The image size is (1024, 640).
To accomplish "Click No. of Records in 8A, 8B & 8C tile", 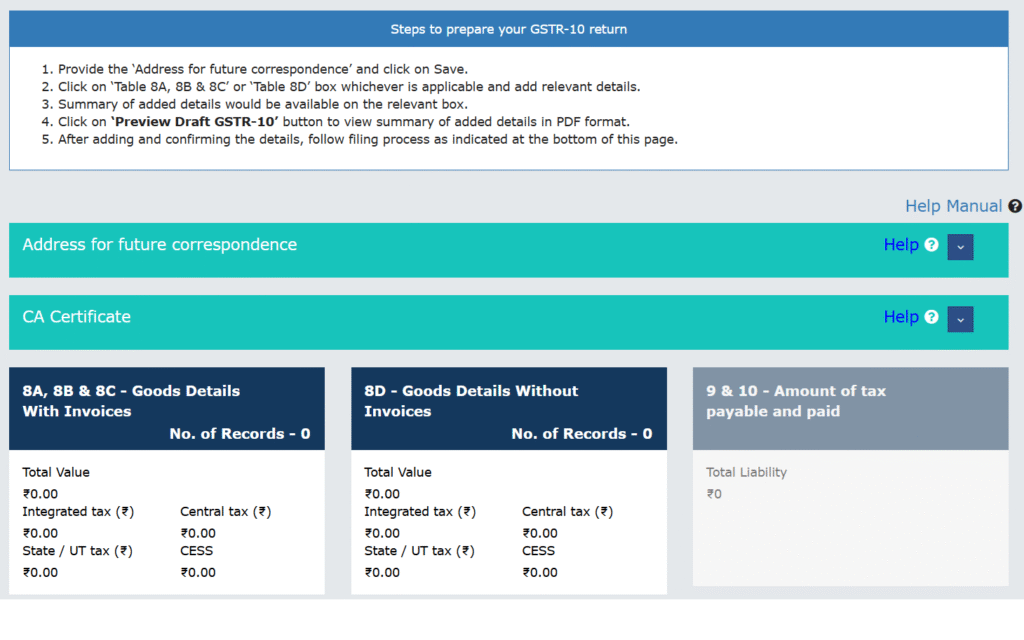I will 240,434.
